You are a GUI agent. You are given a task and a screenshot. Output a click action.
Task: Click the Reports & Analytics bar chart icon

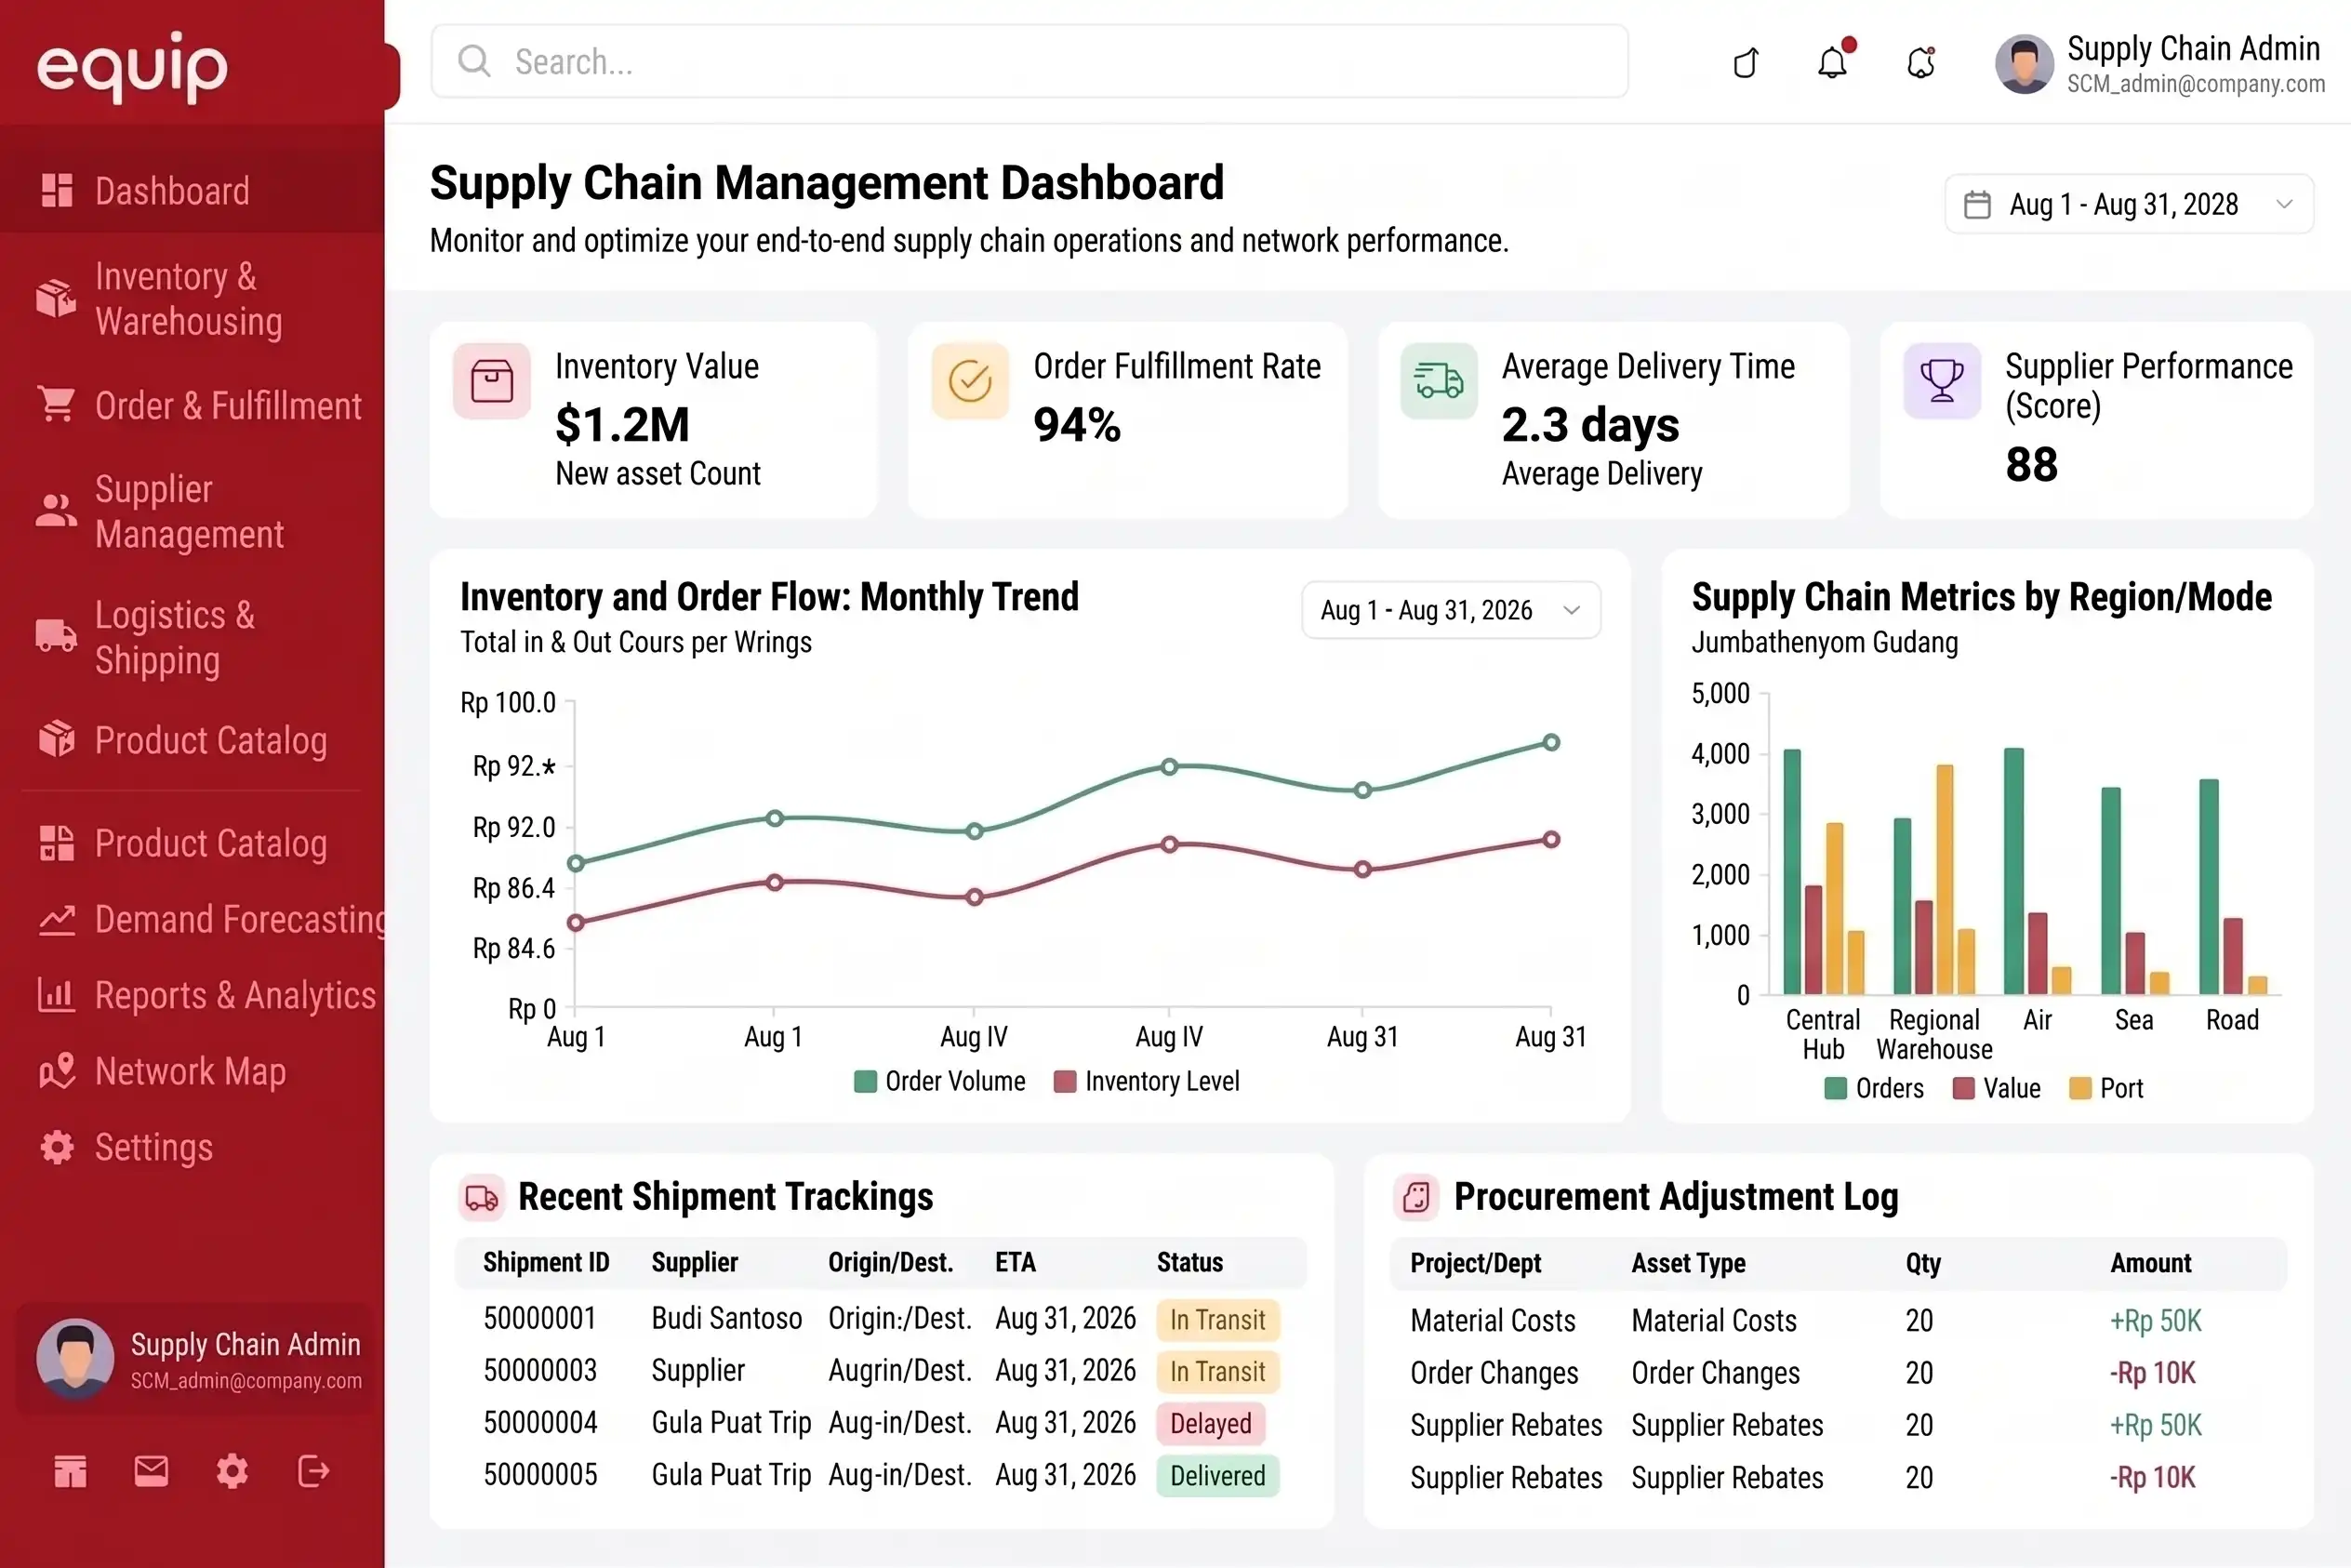pos(57,995)
